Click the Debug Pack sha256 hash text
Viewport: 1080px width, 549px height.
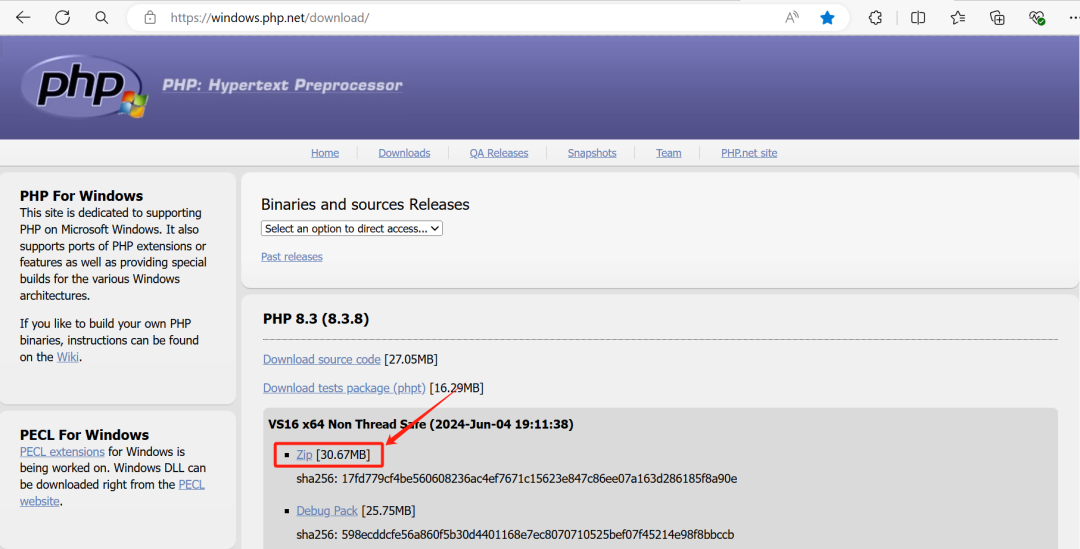coord(515,535)
